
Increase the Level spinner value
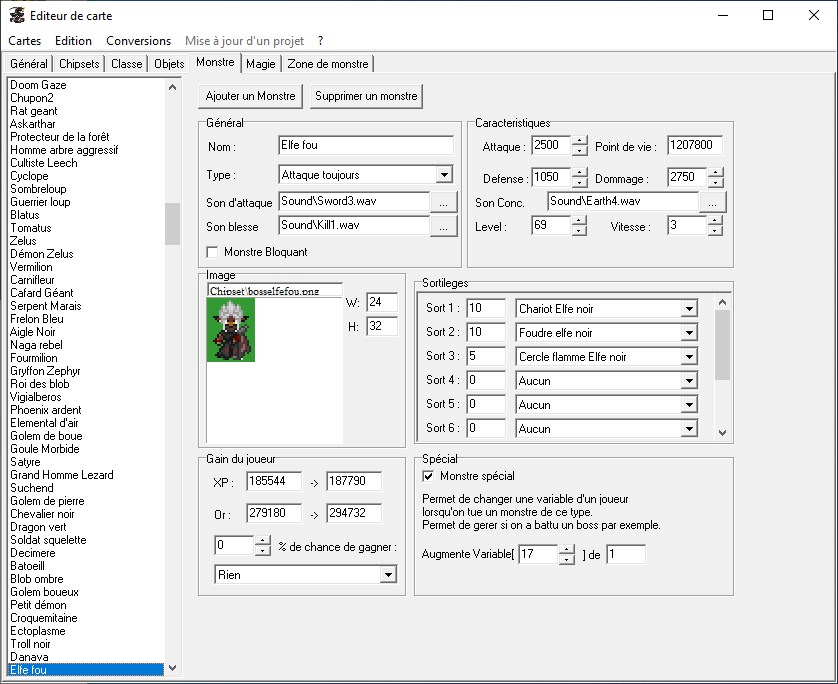click(579, 221)
